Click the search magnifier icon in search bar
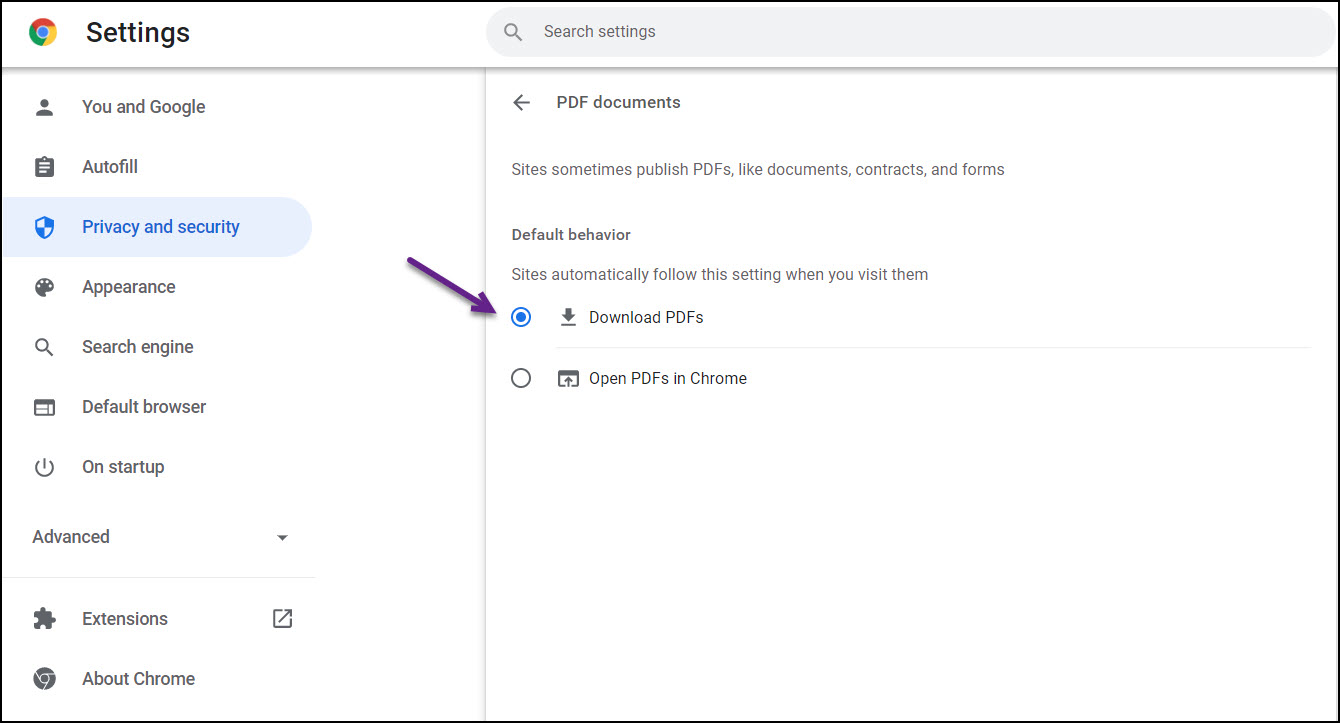The height and width of the screenshot is (723, 1340). [513, 32]
